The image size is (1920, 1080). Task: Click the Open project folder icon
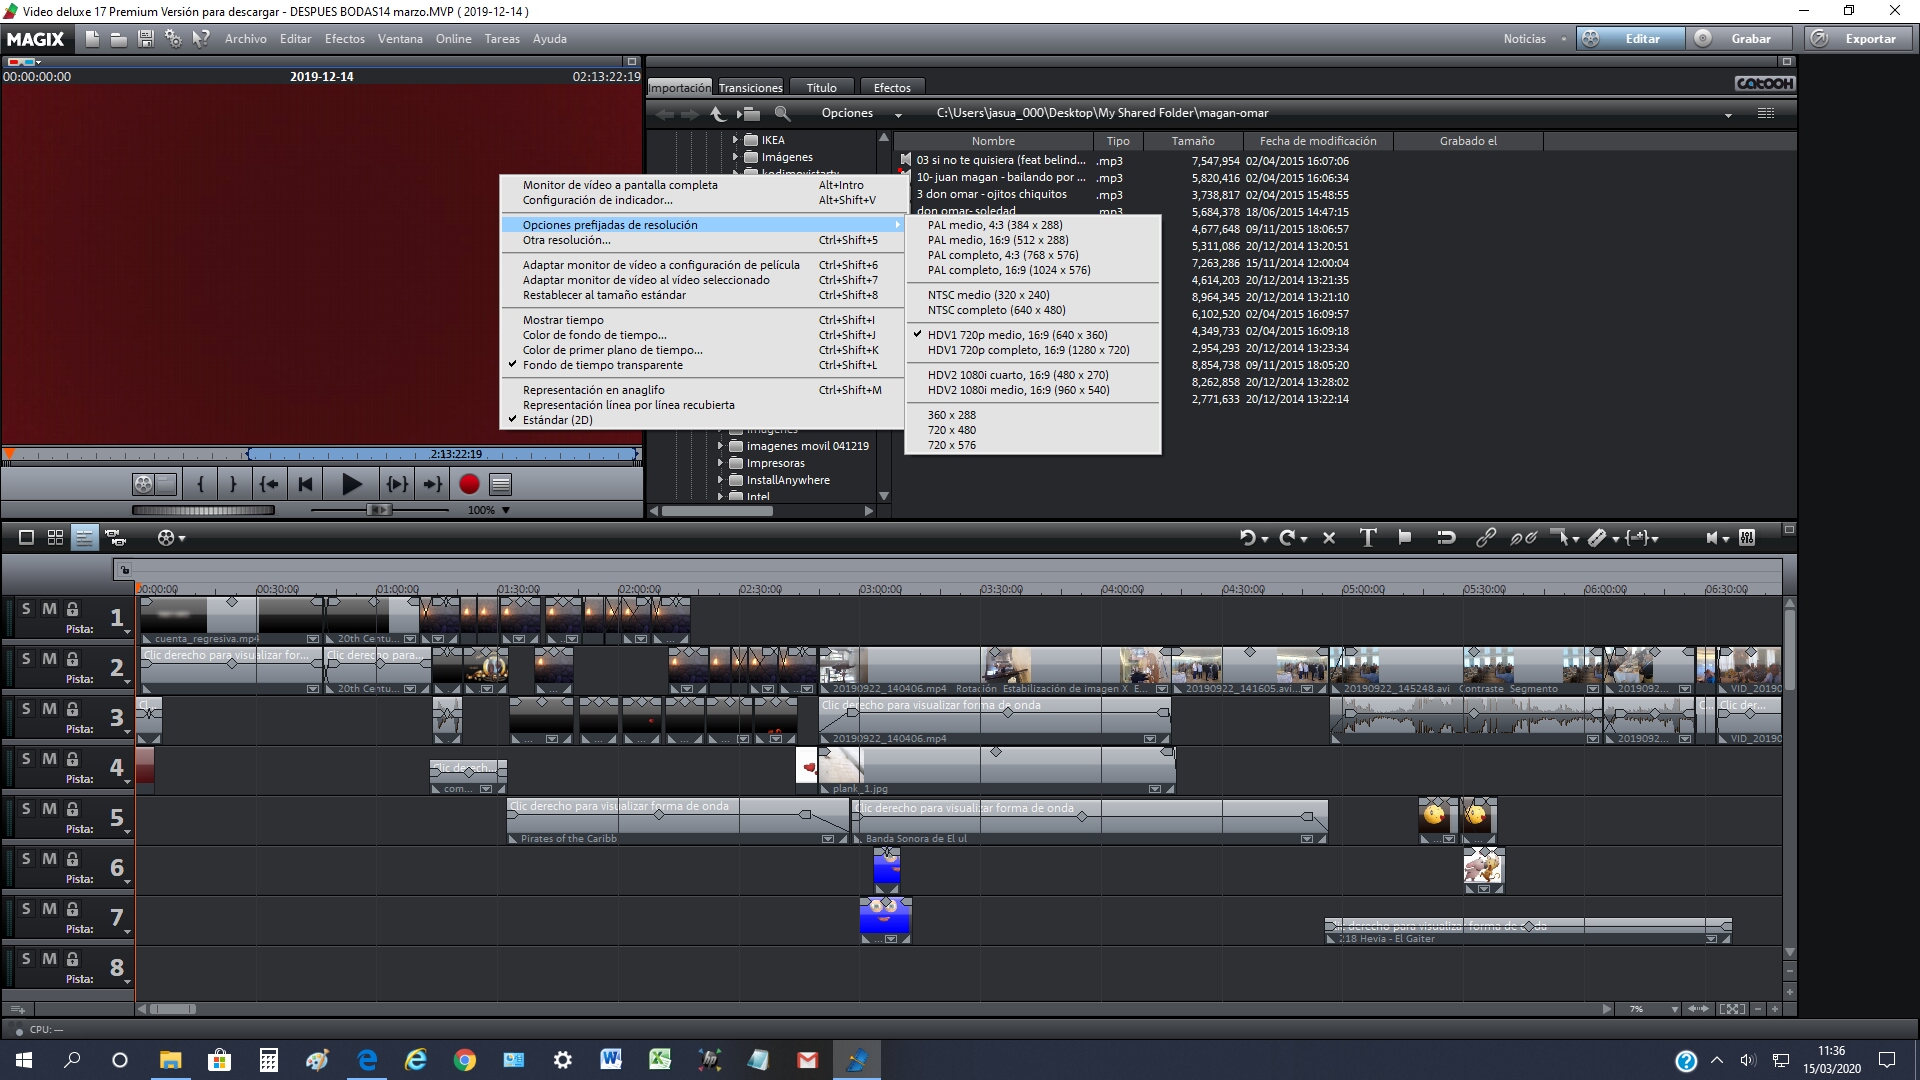click(118, 39)
